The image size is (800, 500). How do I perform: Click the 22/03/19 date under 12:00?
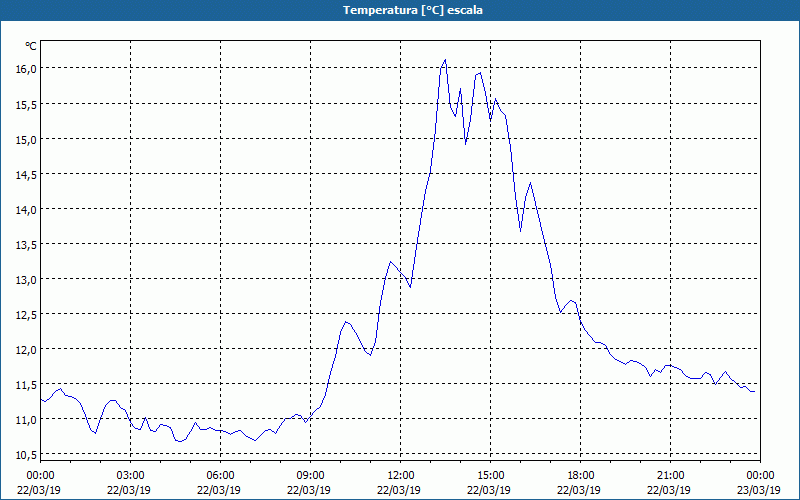point(399,490)
